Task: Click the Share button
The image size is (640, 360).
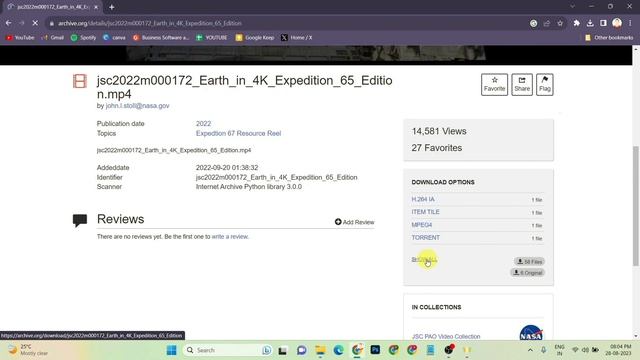Action: click(522, 84)
